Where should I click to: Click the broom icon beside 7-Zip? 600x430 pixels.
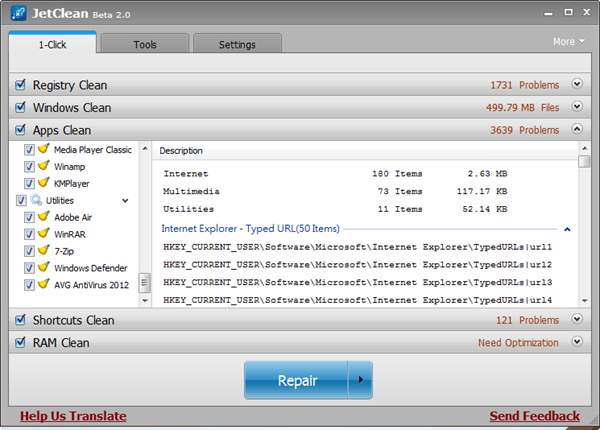click(44, 250)
